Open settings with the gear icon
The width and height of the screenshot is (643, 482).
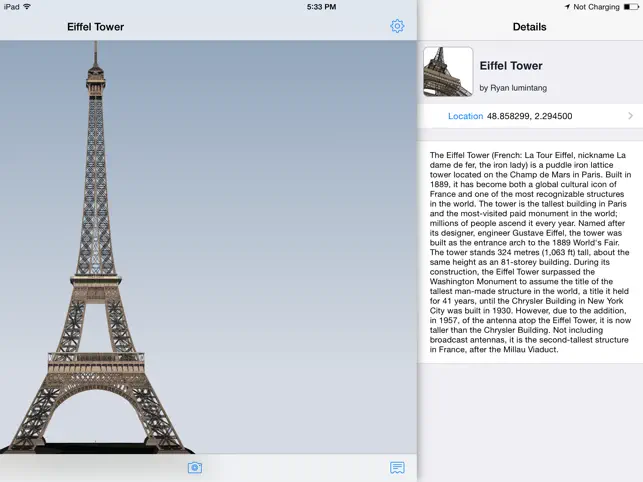(x=397, y=26)
